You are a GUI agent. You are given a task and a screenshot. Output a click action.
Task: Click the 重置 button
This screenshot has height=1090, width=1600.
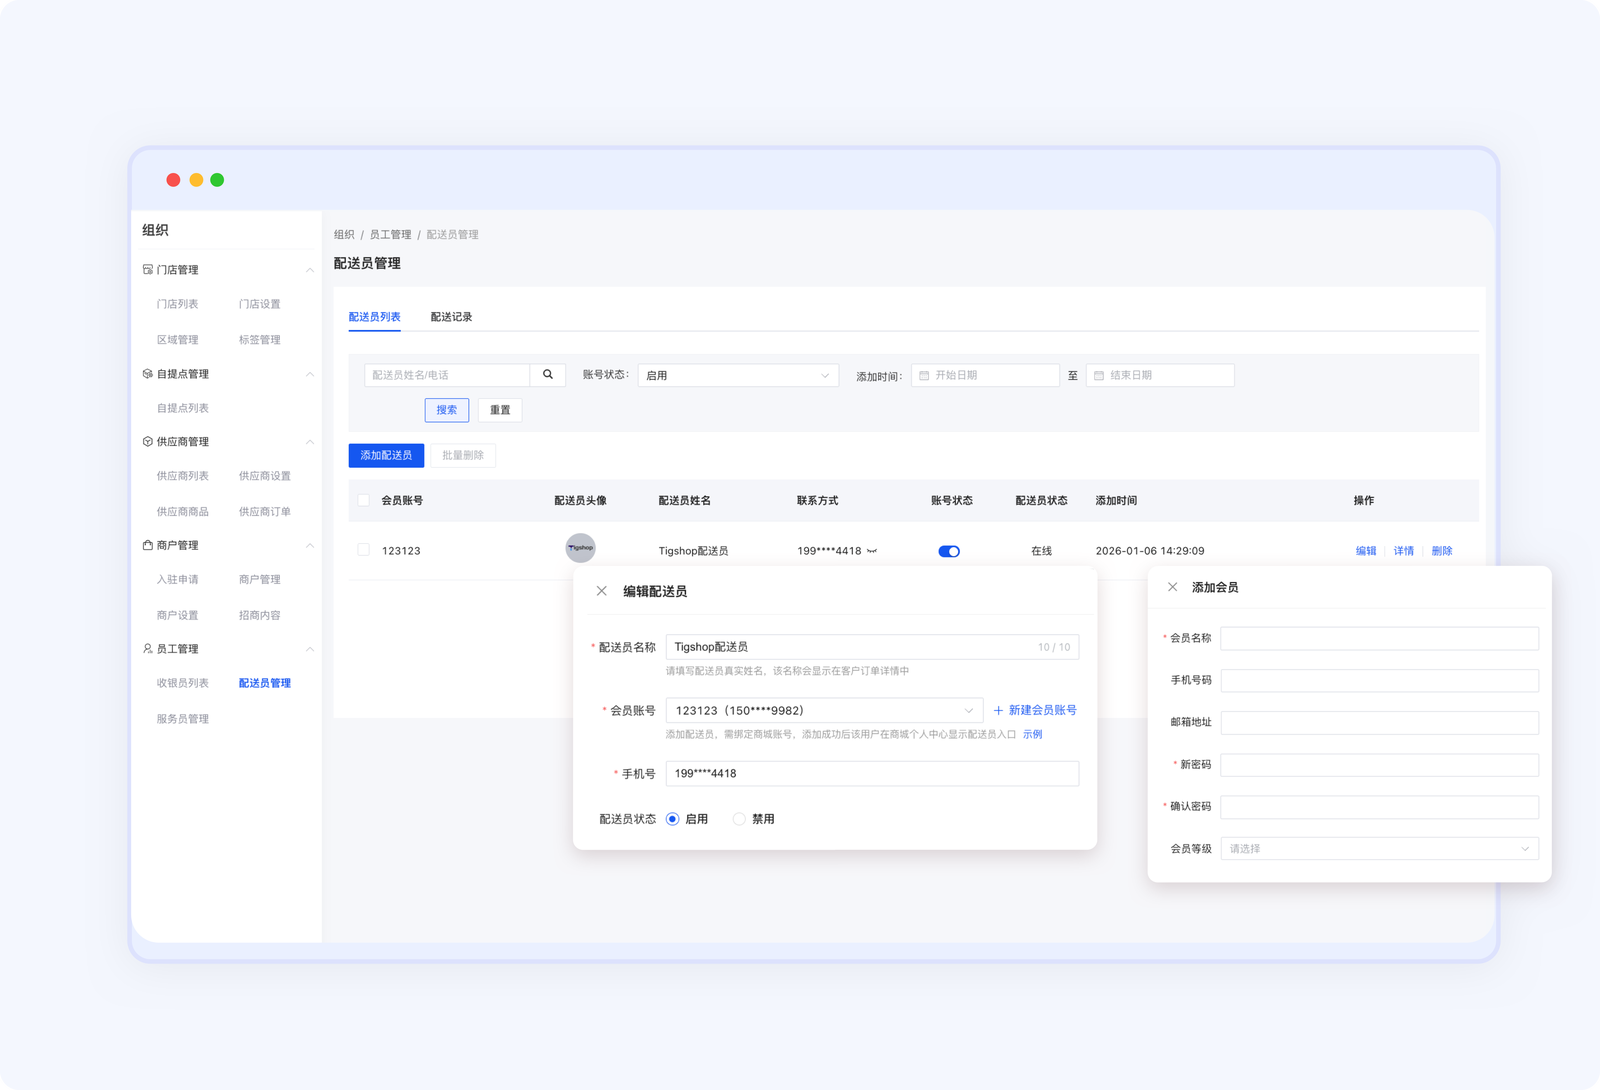(500, 410)
